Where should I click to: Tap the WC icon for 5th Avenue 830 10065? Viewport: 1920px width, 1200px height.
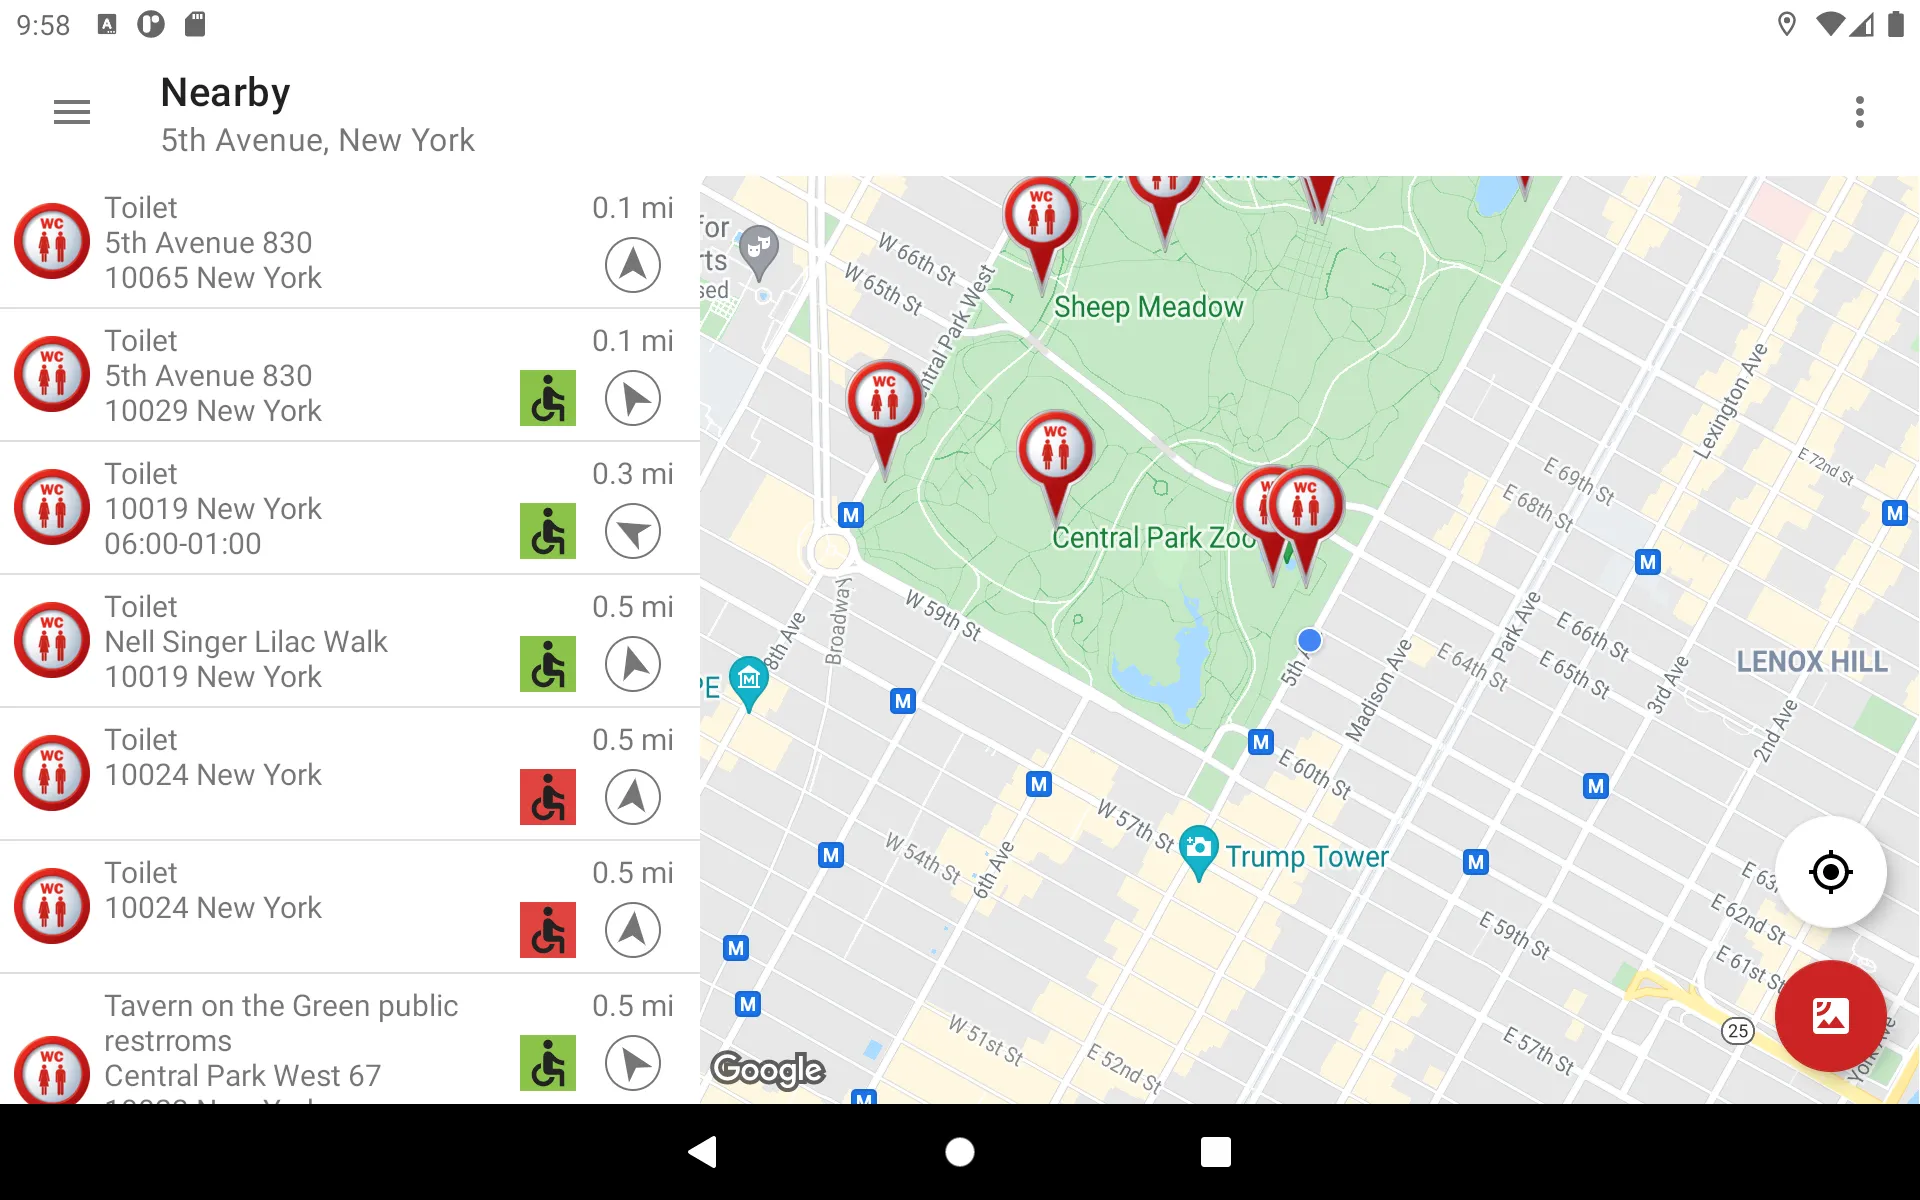pyautogui.click(x=51, y=241)
